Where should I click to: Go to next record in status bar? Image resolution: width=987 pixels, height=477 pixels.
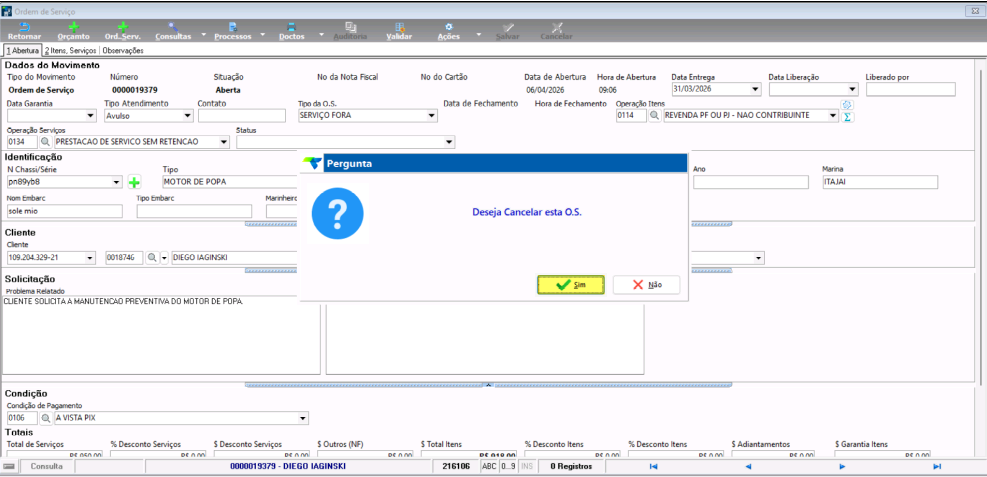click(842, 467)
